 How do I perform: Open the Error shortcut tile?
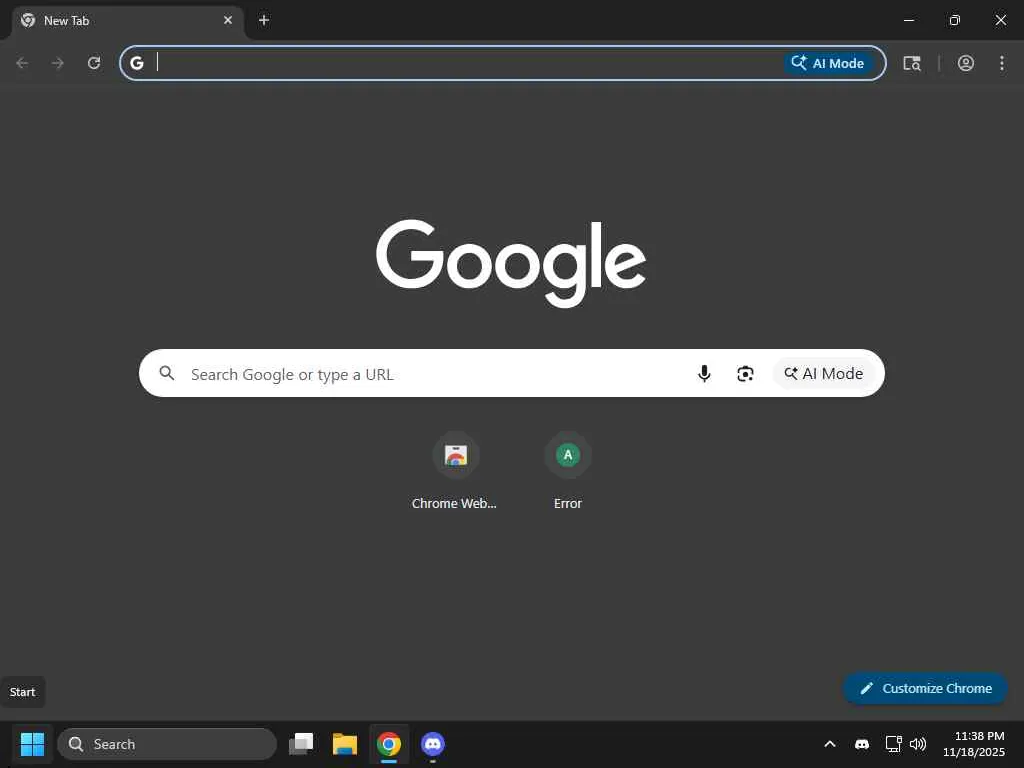tap(568, 455)
